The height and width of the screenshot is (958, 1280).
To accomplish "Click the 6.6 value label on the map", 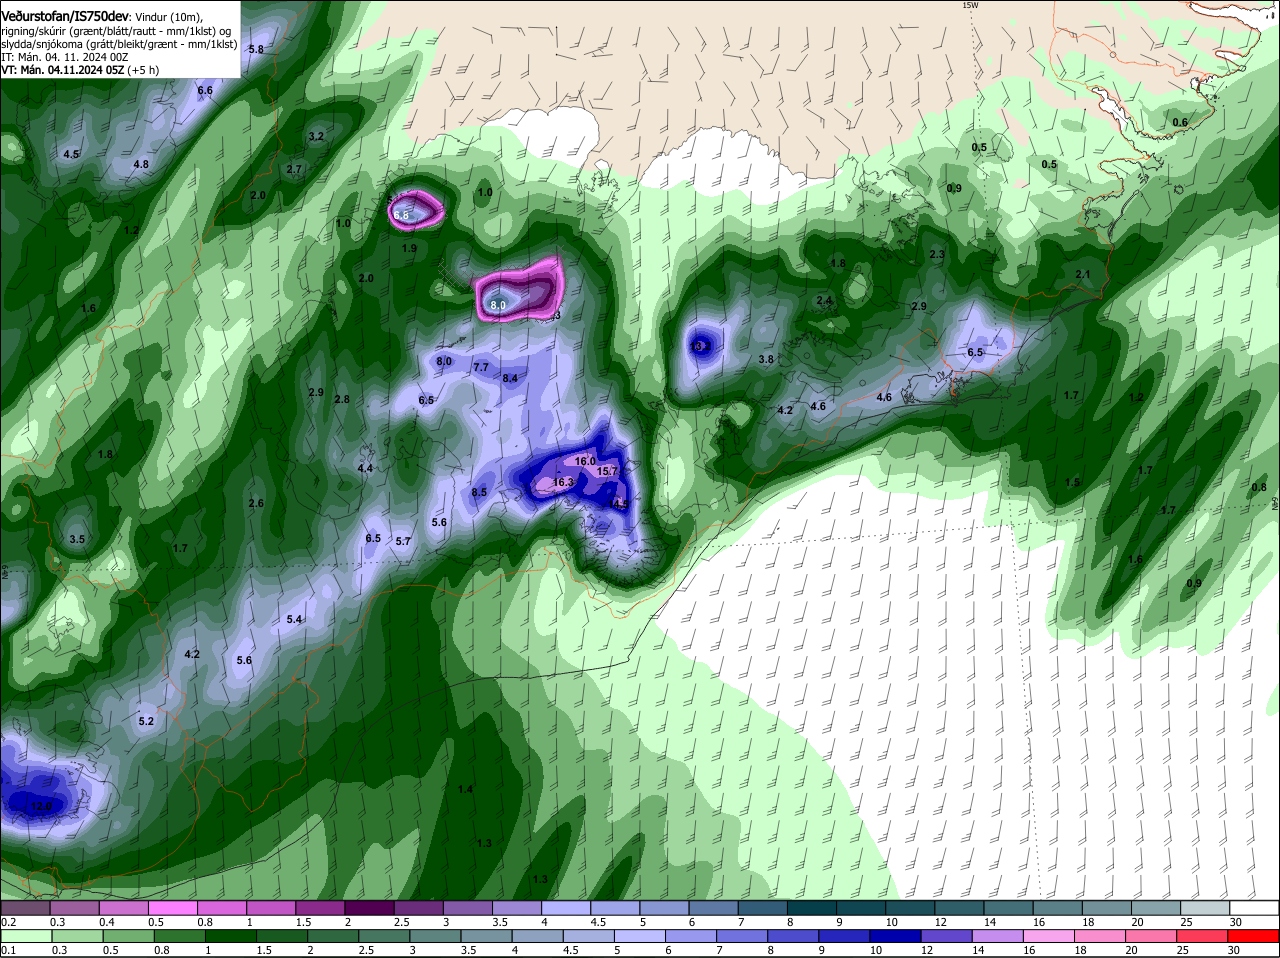I will (205, 90).
